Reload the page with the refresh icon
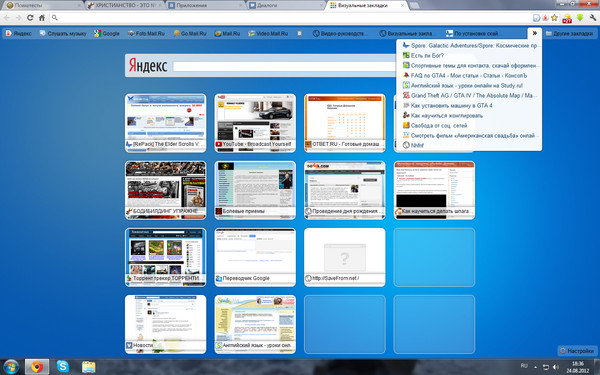Image resolution: width=600 pixels, height=375 pixels. tap(30, 18)
